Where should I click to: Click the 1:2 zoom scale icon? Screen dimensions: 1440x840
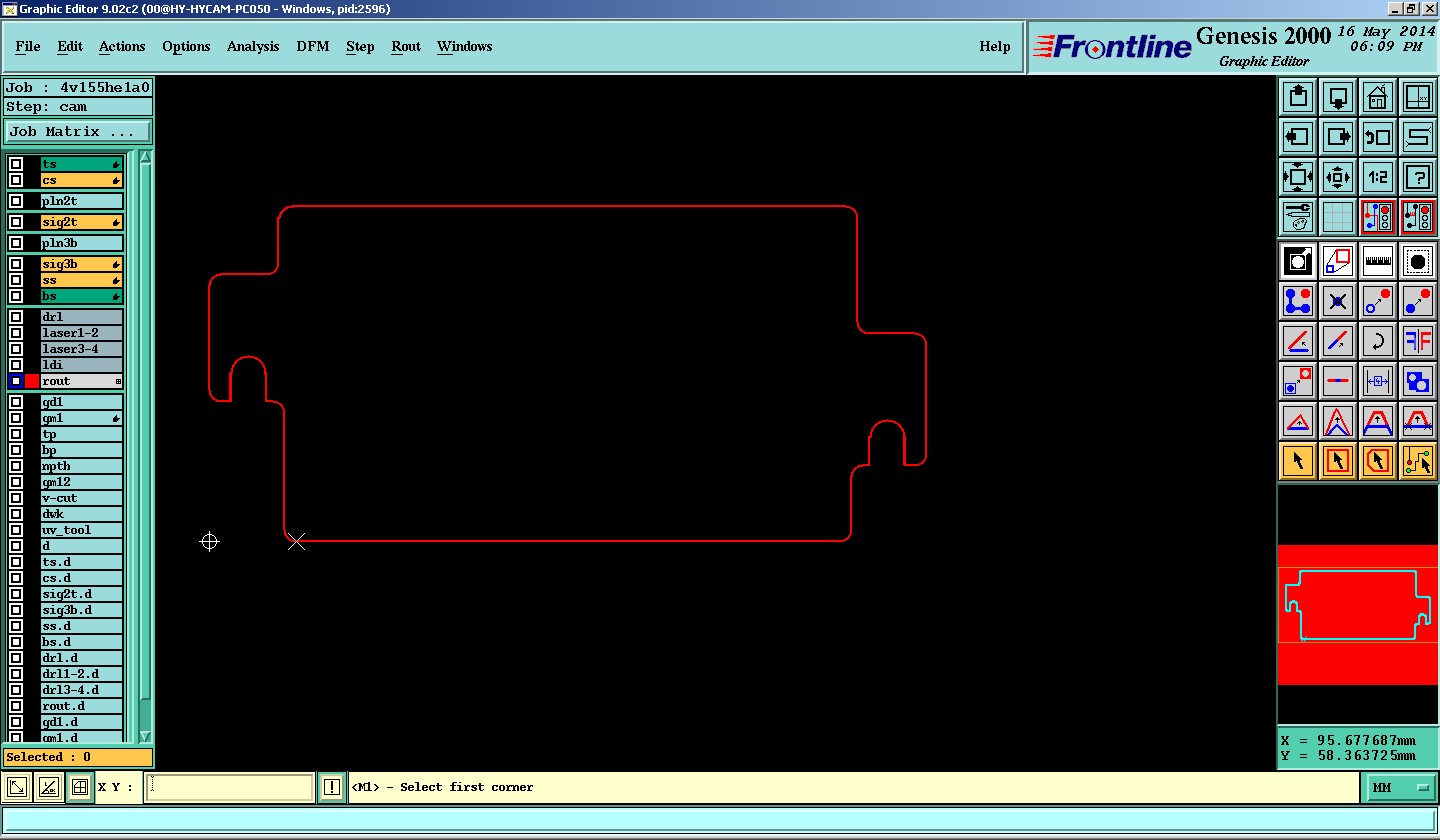pos(1378,177)
